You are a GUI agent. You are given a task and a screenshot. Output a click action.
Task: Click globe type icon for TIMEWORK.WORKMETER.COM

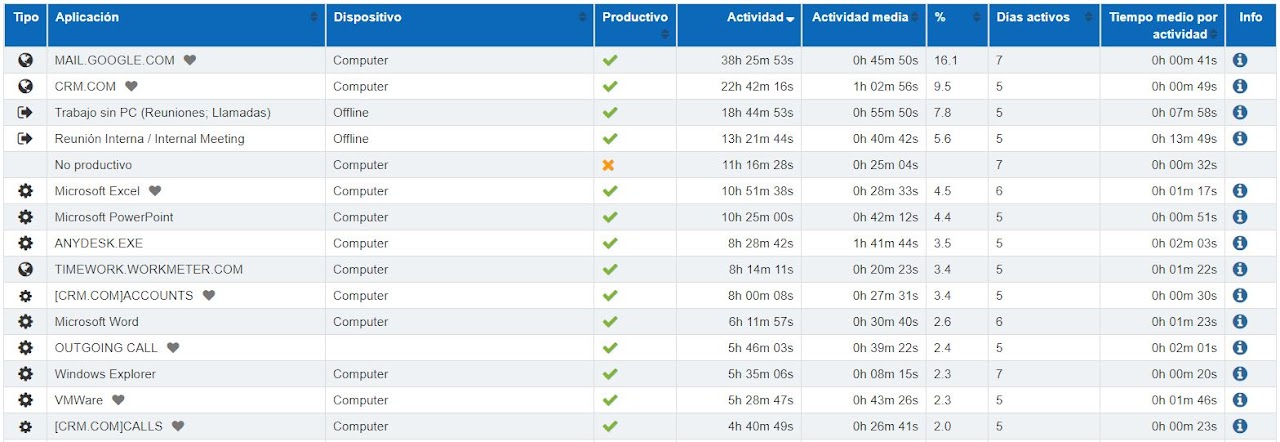click(26, 269)
